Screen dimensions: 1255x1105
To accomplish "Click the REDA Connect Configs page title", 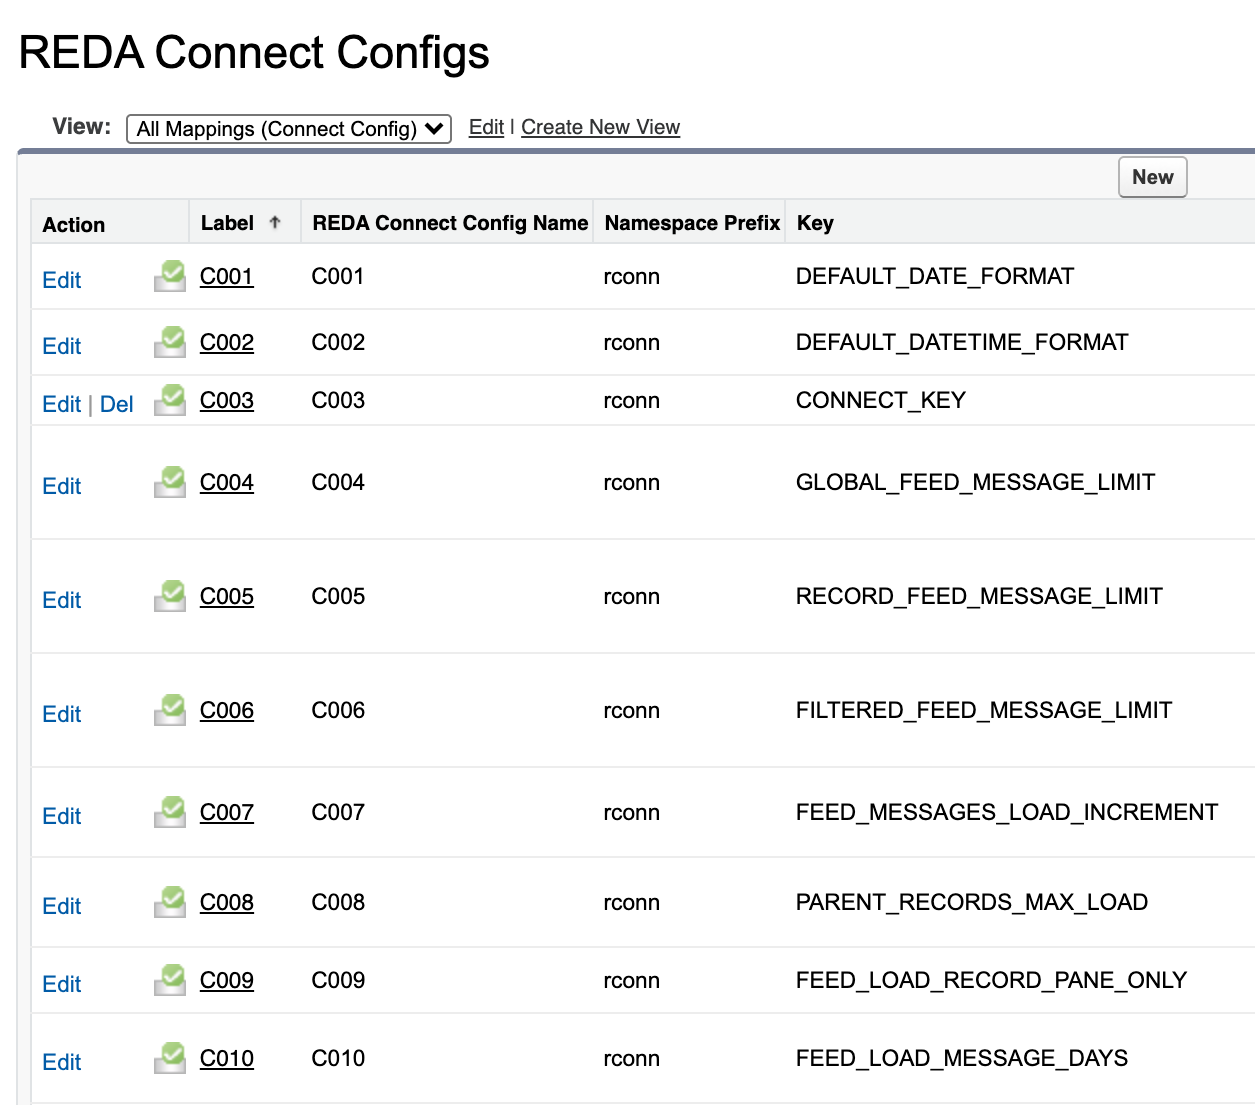I will click(x=254, y=52).
